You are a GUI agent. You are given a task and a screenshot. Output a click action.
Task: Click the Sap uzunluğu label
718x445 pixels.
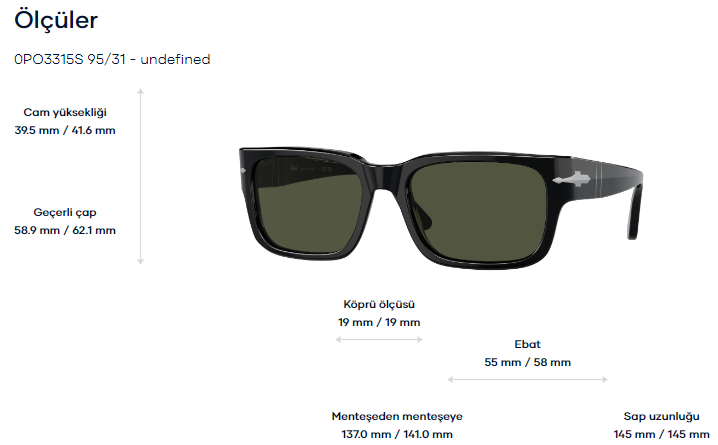(662, 417)
